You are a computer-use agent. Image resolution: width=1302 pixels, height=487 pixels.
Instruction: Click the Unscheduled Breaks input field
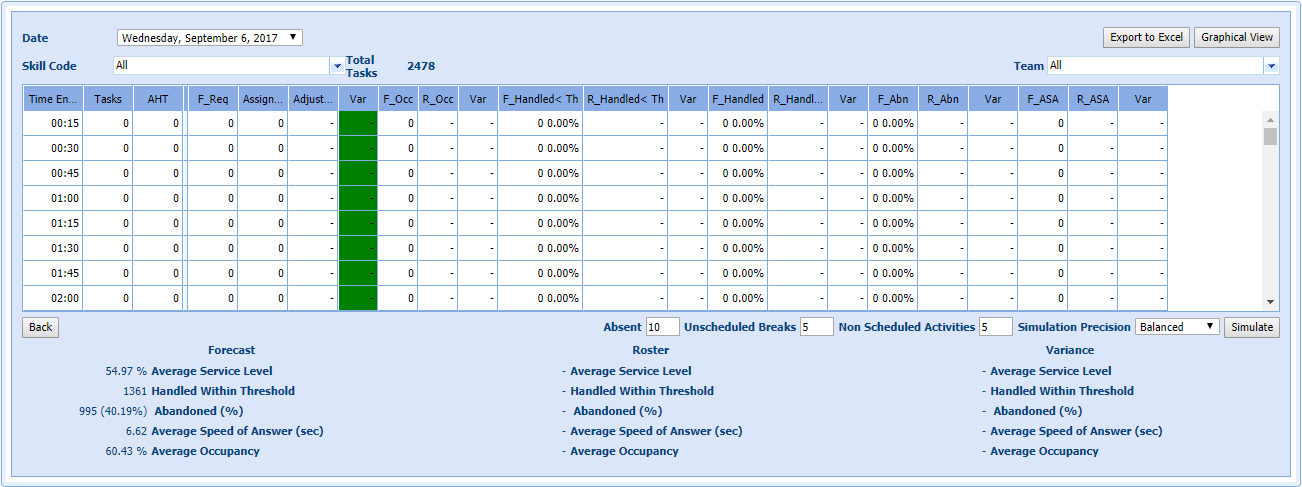click(816, 327)
